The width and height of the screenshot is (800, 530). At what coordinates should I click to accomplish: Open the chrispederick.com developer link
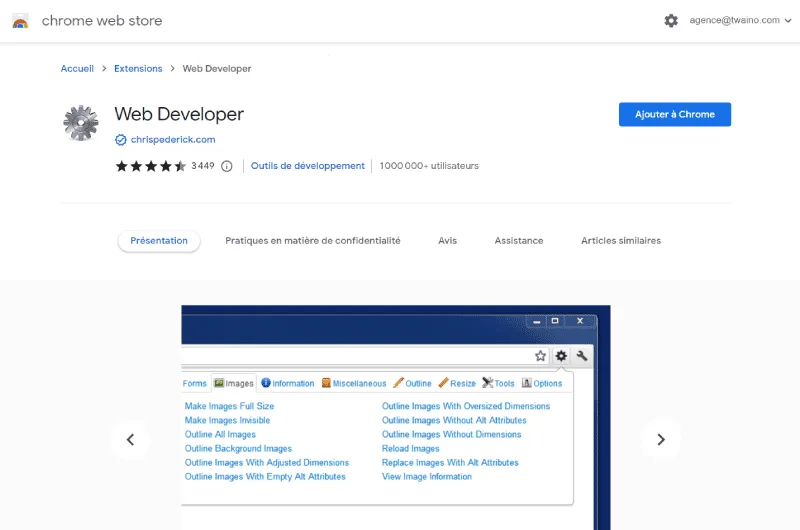click(x=173, y=140)
